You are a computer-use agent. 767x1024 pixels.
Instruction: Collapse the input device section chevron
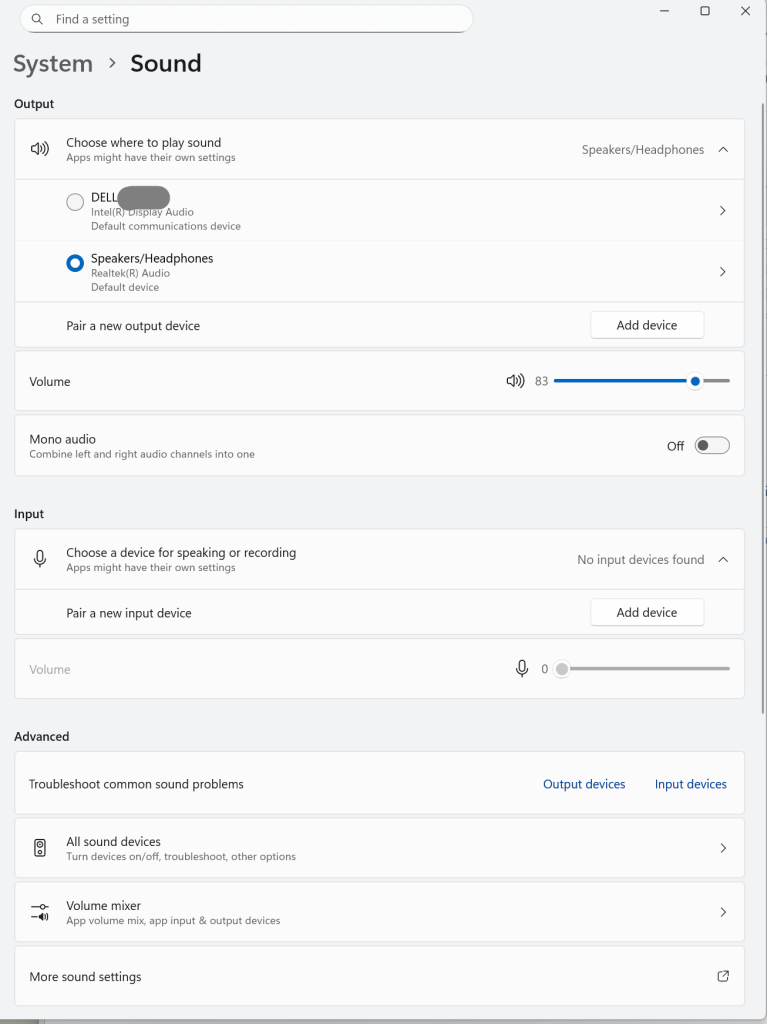[723, 559]
